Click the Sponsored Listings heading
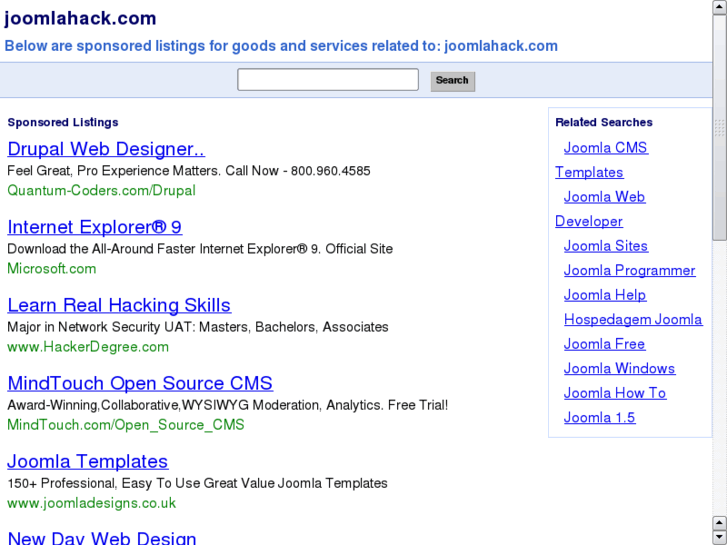Viewport: 727px width, 545px height. pos(63,122)
